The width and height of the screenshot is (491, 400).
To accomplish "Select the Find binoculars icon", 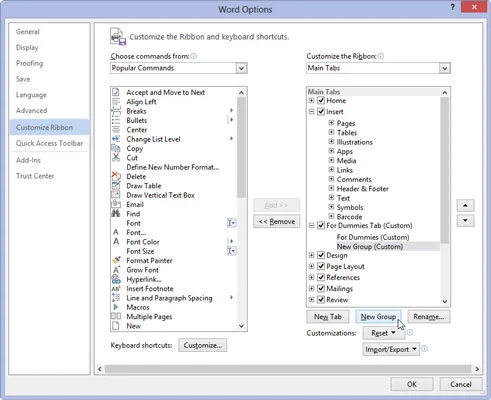I will (116, 213).
